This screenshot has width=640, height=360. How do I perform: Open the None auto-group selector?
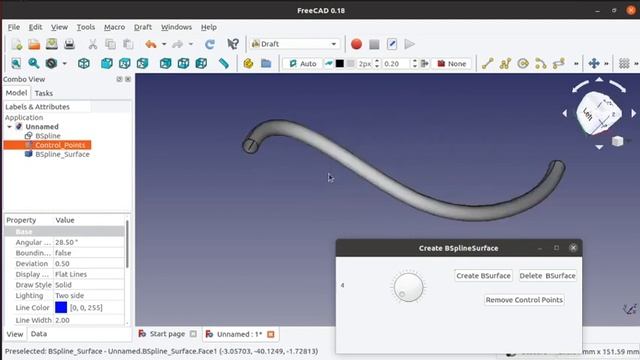[x=451, y=64]
